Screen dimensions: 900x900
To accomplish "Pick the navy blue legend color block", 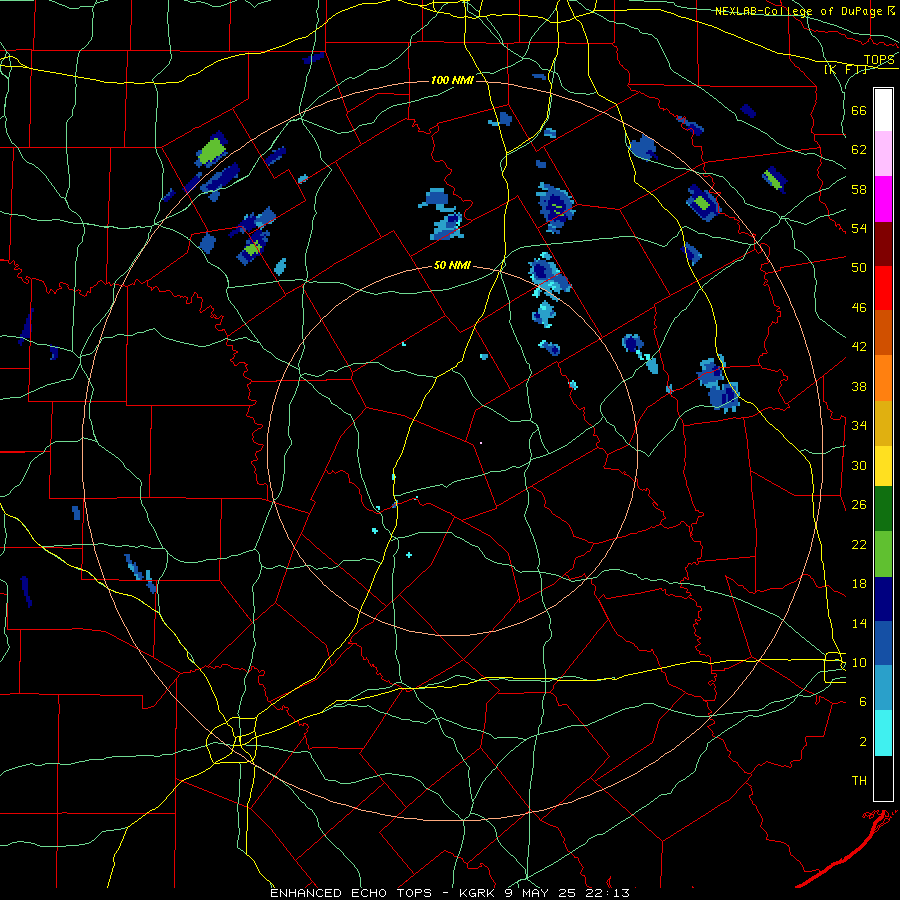I will (x=883, y=599).
